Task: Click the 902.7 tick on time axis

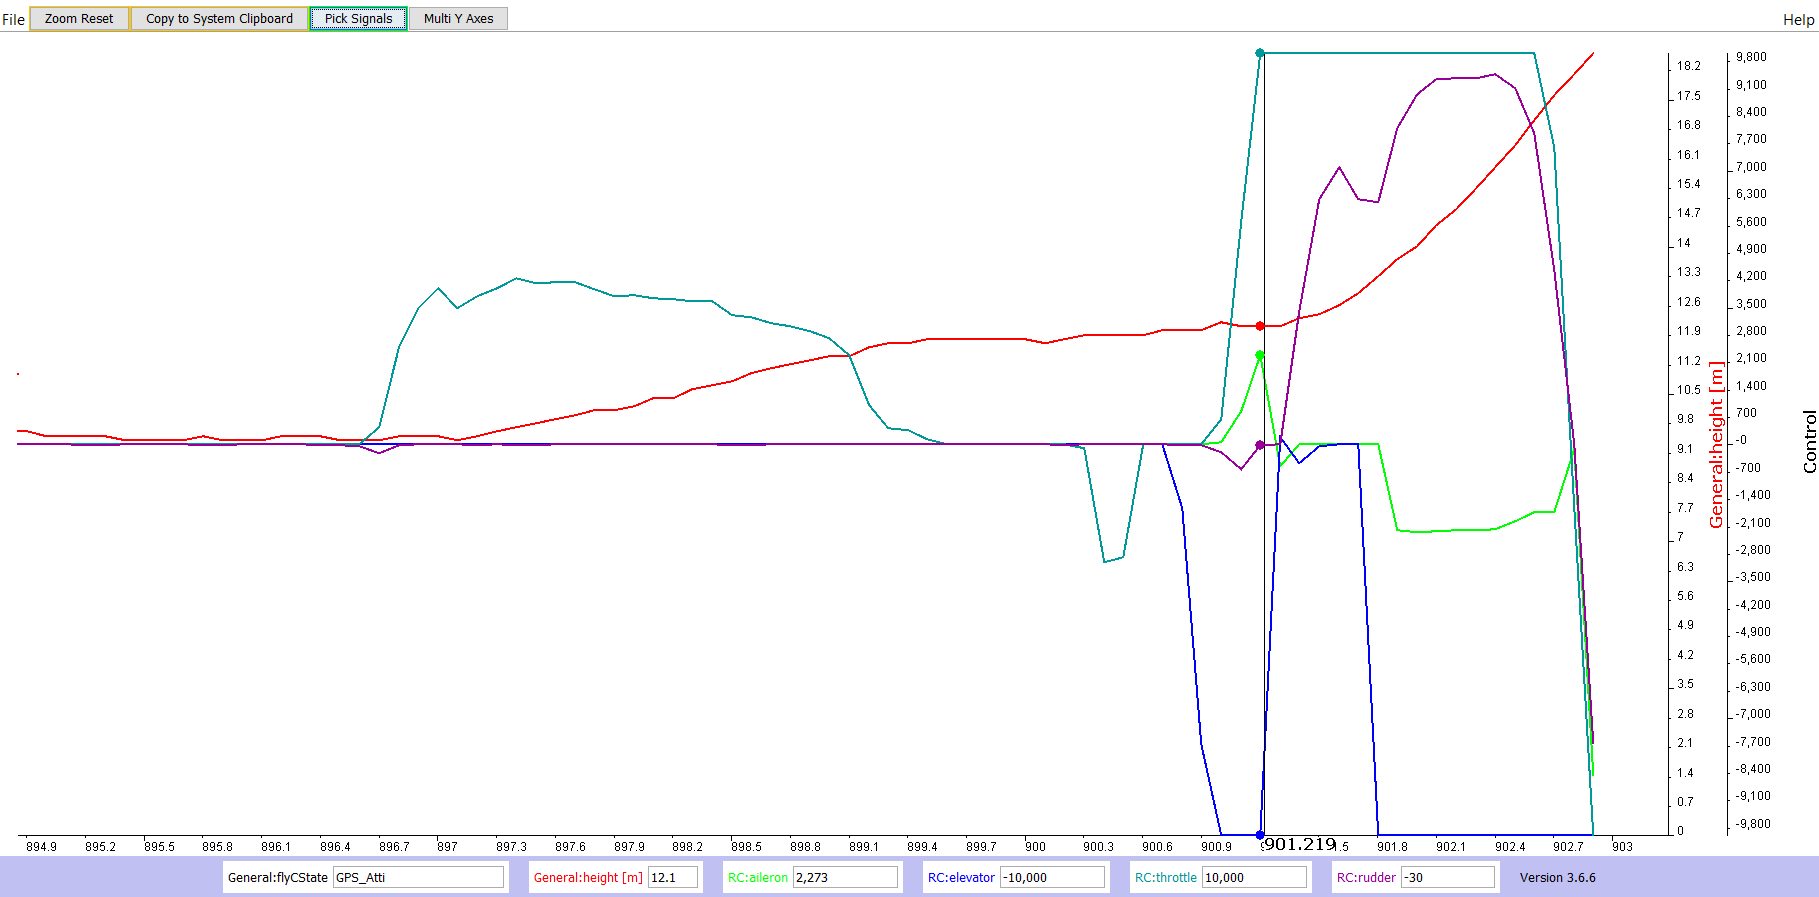Action: (x=1568, y=846)
